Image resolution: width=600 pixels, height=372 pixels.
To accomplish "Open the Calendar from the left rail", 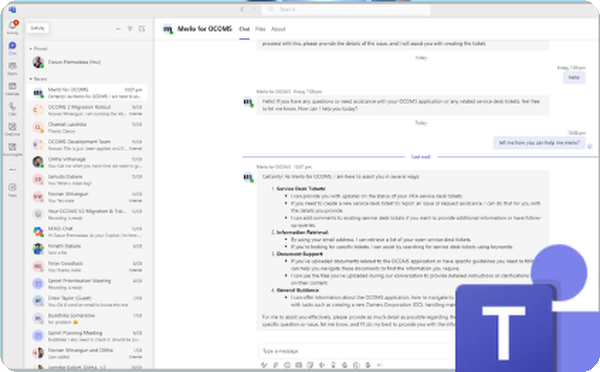I will pyautogui.click(x=12, y=88).
